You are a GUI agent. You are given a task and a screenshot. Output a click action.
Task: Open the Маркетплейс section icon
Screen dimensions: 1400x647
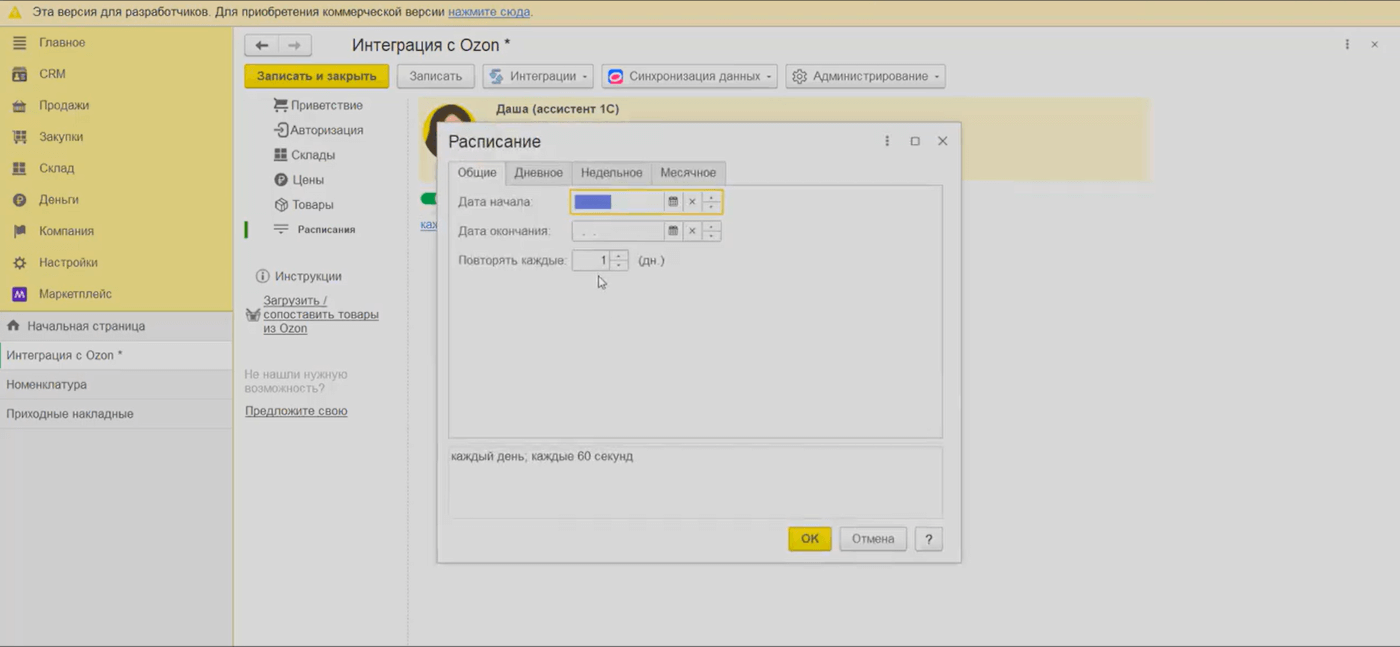point(19,294)
